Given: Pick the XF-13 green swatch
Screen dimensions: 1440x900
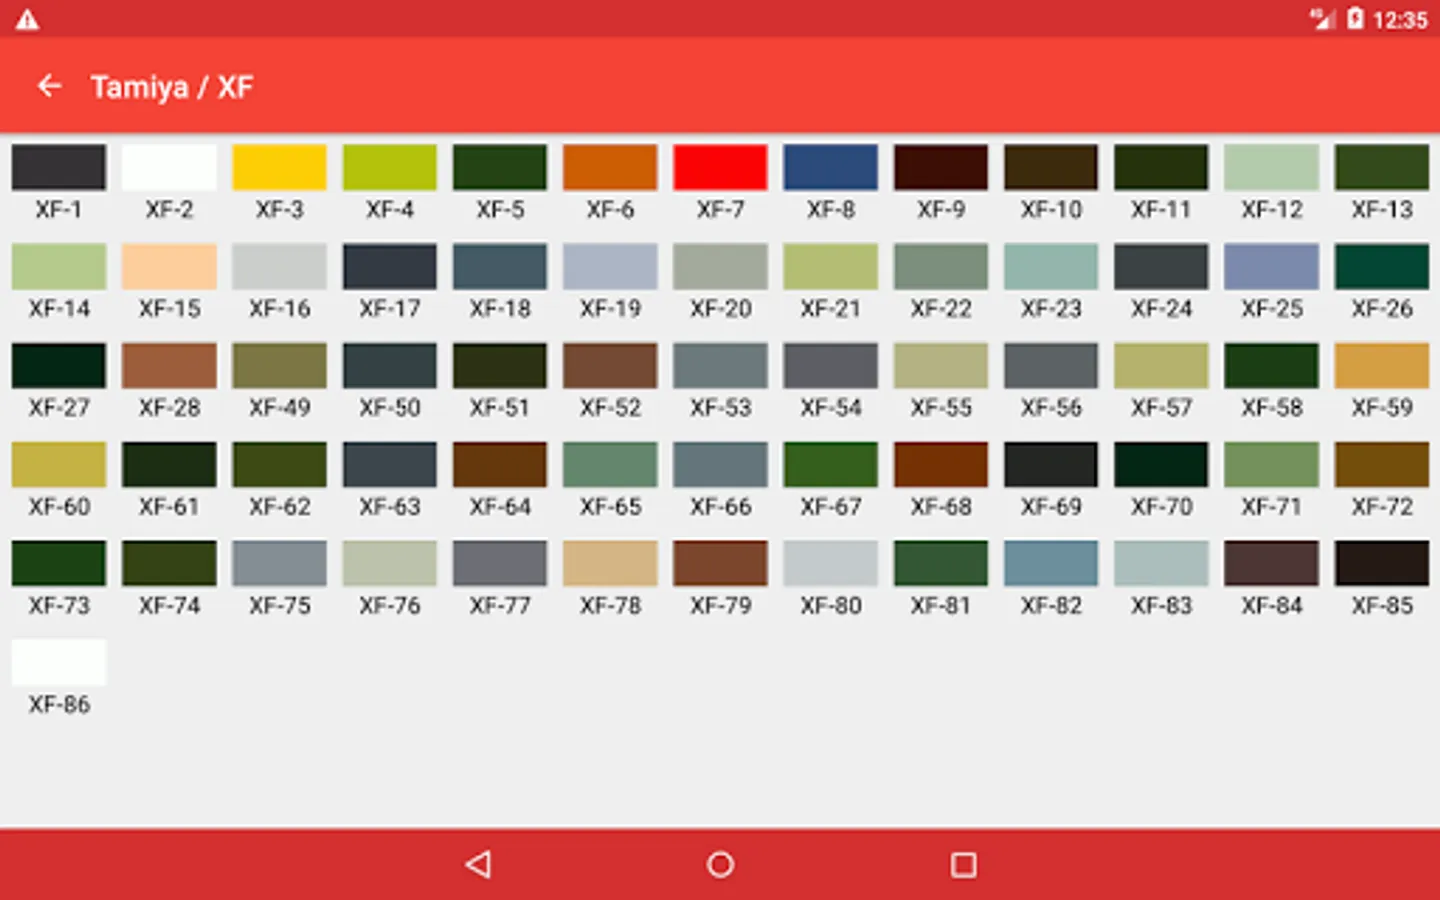Looking at the screenshot, I should (1382, 167).
